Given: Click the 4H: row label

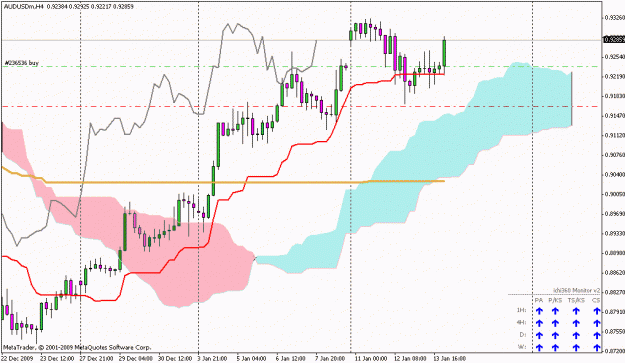Looking at the screenshot, I should pyautogui.click(x=521, y=322).
